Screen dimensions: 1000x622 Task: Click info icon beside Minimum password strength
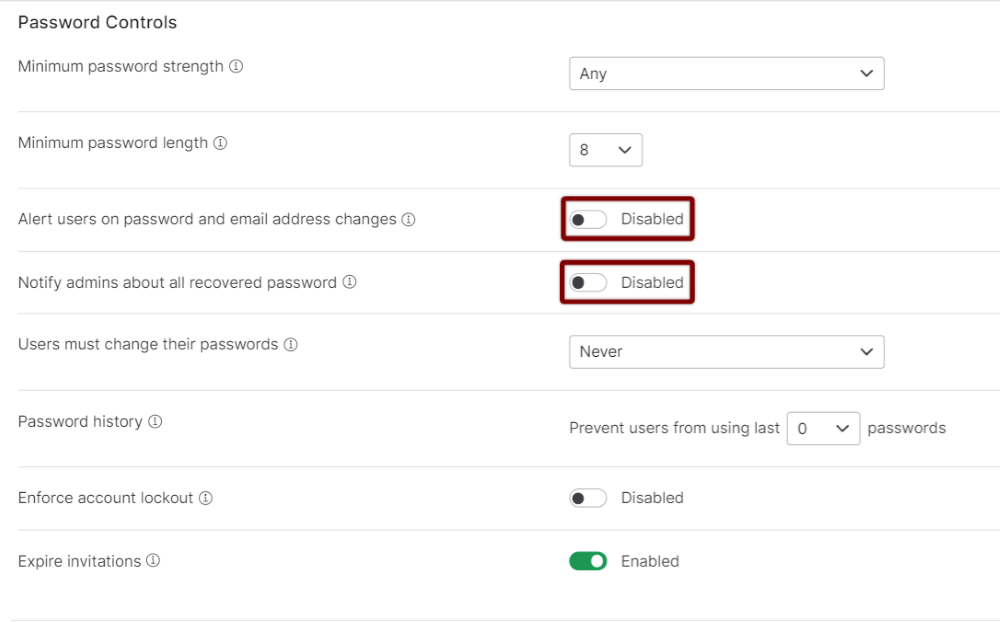click(236, 66)
